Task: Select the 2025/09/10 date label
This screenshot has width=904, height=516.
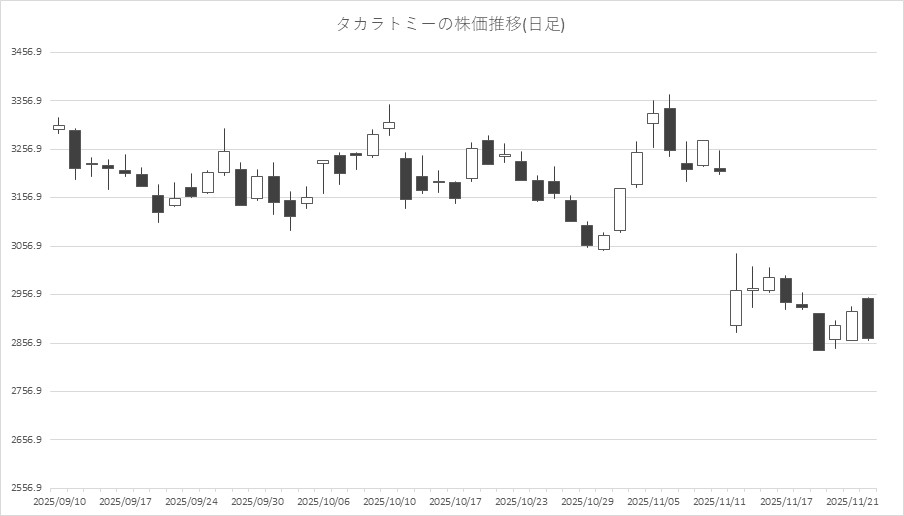Action: 59,501
